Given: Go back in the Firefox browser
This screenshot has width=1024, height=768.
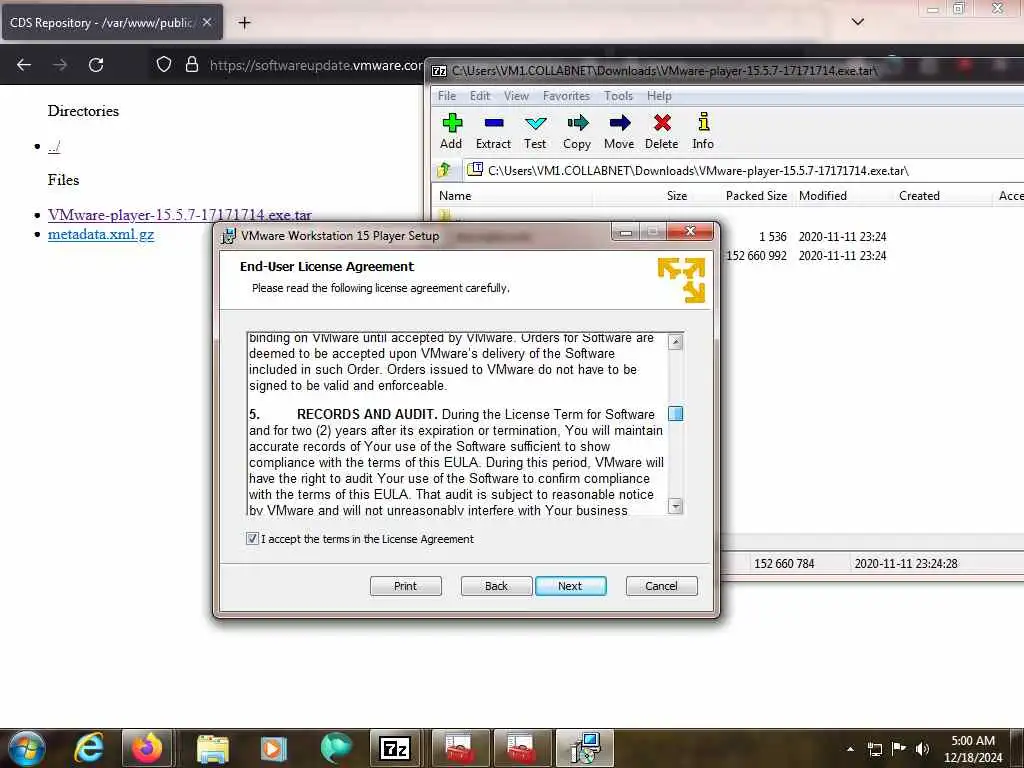Looking at the screenshot, I should (x=24, y=65).
